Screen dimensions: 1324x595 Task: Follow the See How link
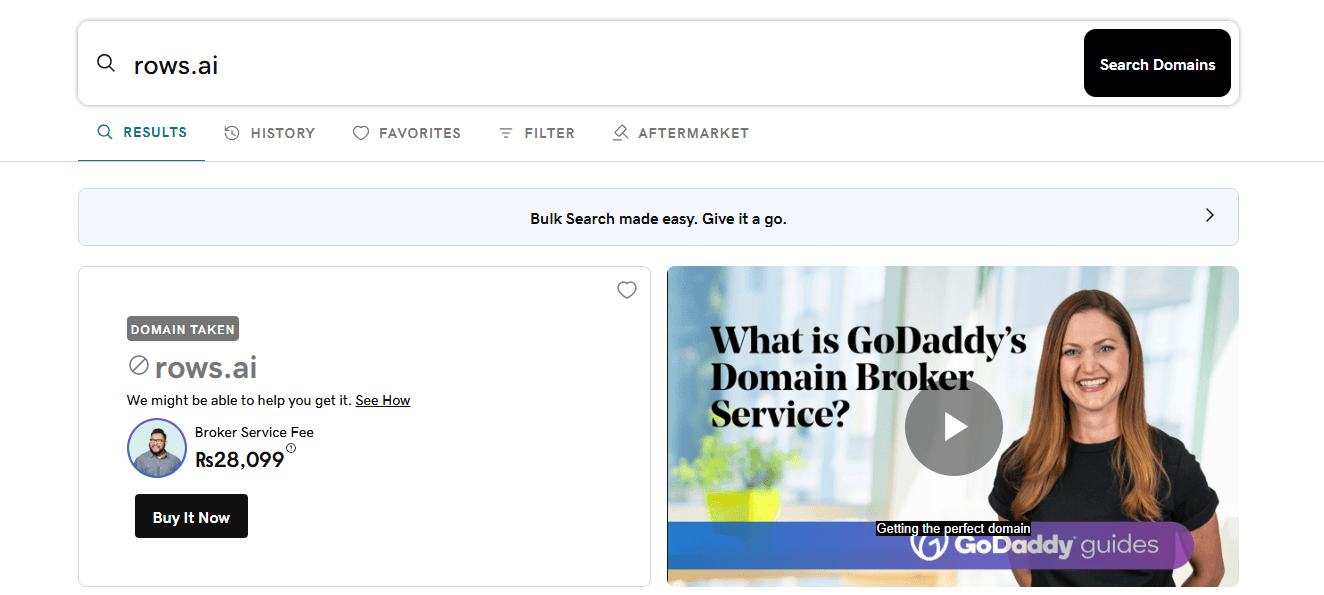[x=383, y=400]
